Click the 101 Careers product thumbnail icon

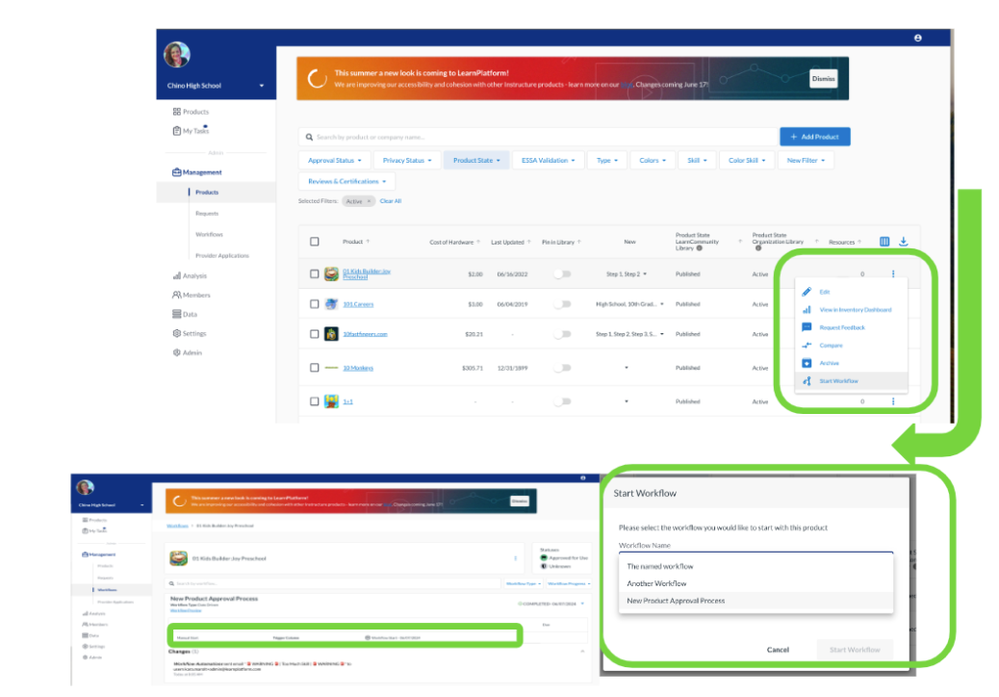click(331, 304)
